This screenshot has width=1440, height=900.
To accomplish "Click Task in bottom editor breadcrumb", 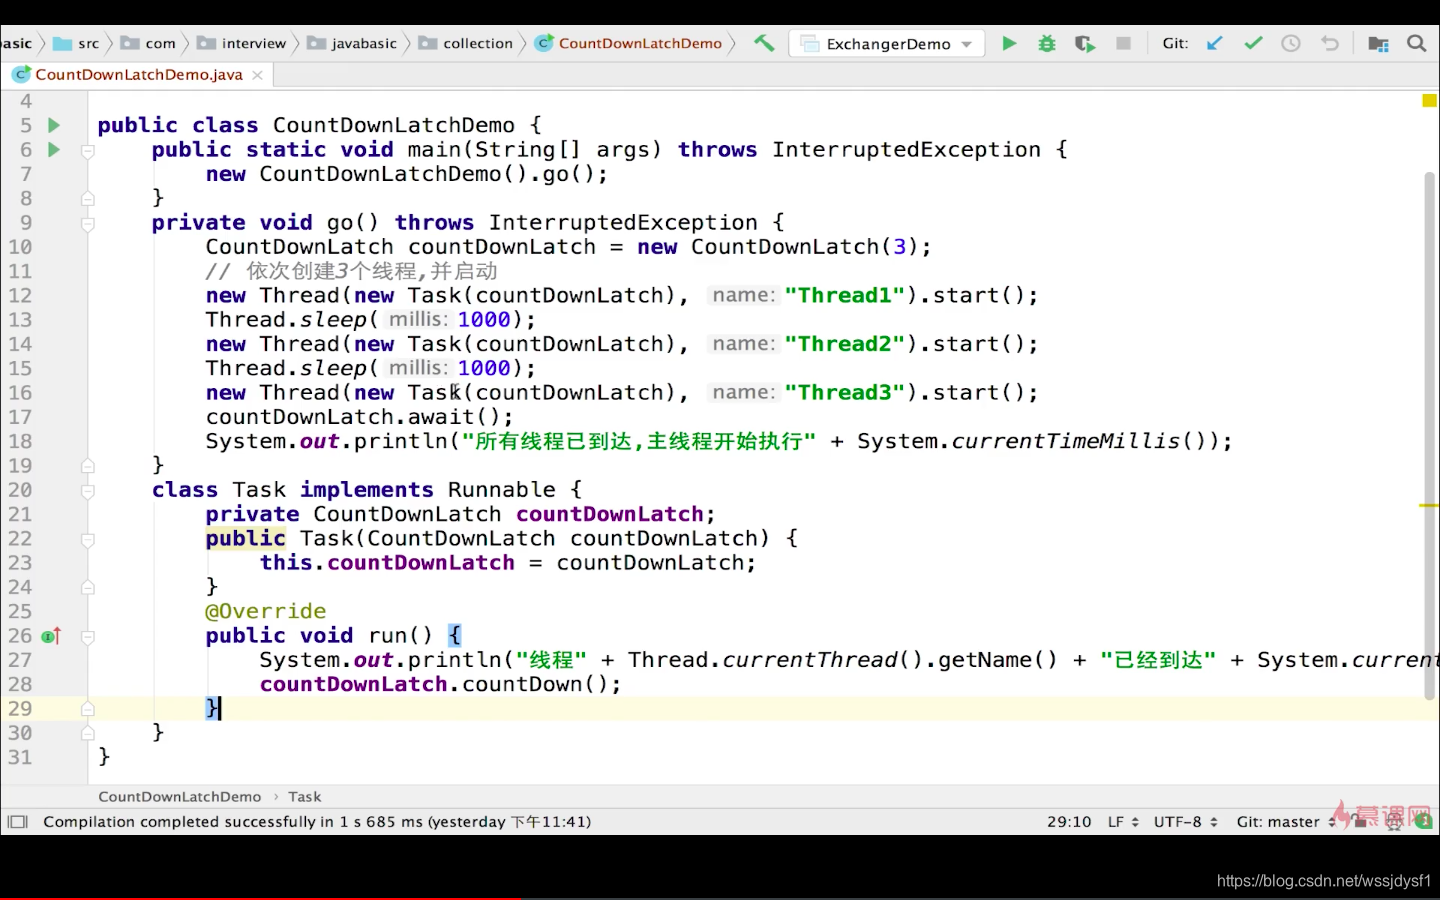I will pos(305,797).
